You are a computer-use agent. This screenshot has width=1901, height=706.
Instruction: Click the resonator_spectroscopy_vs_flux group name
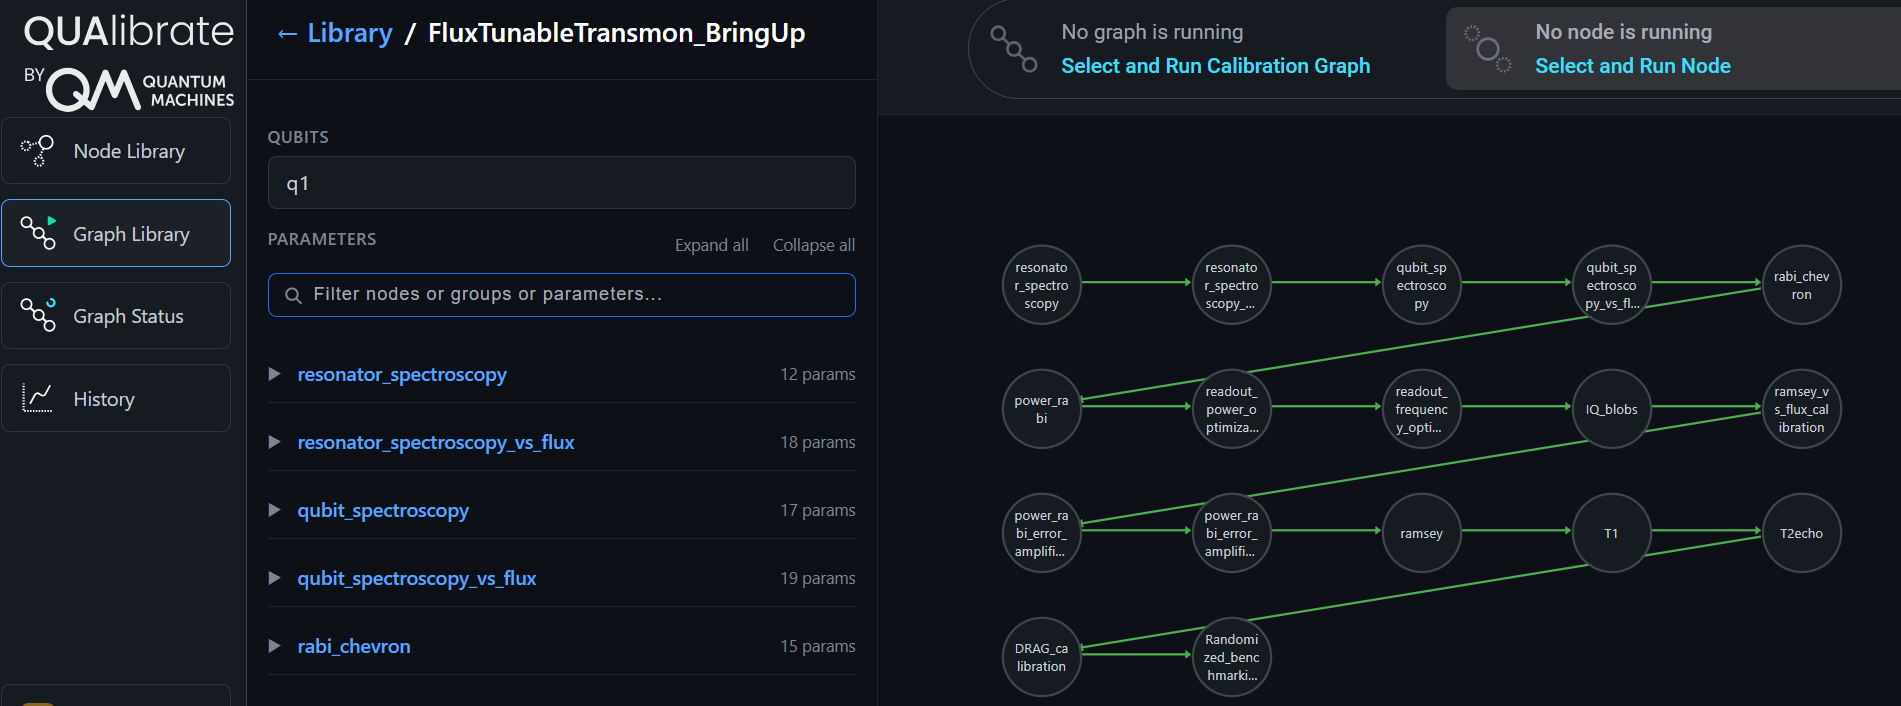(435, 442)
